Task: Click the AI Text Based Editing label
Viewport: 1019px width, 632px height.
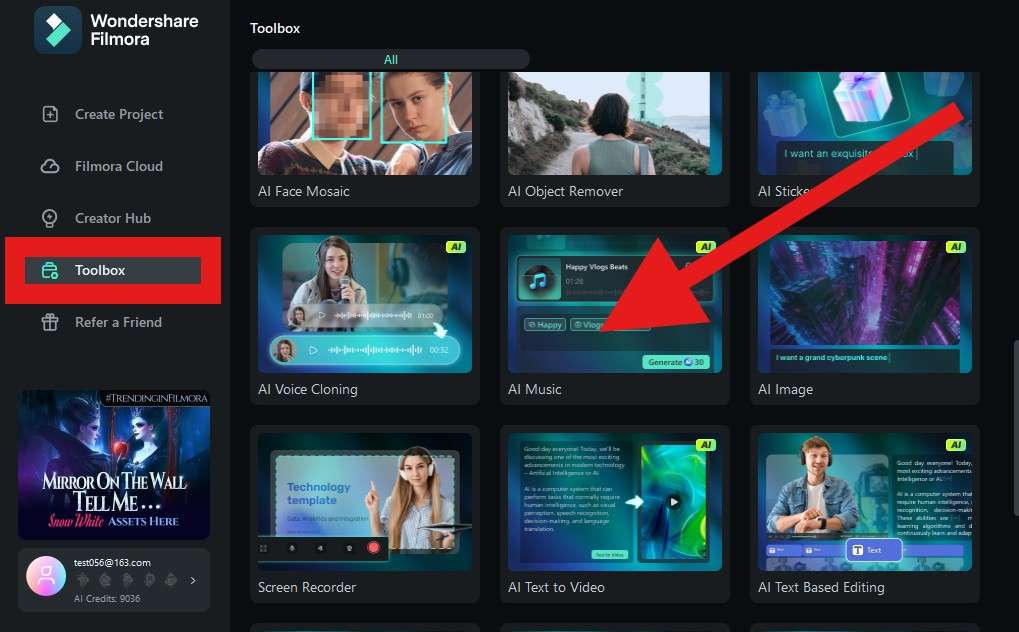Action: coord(821,587)
